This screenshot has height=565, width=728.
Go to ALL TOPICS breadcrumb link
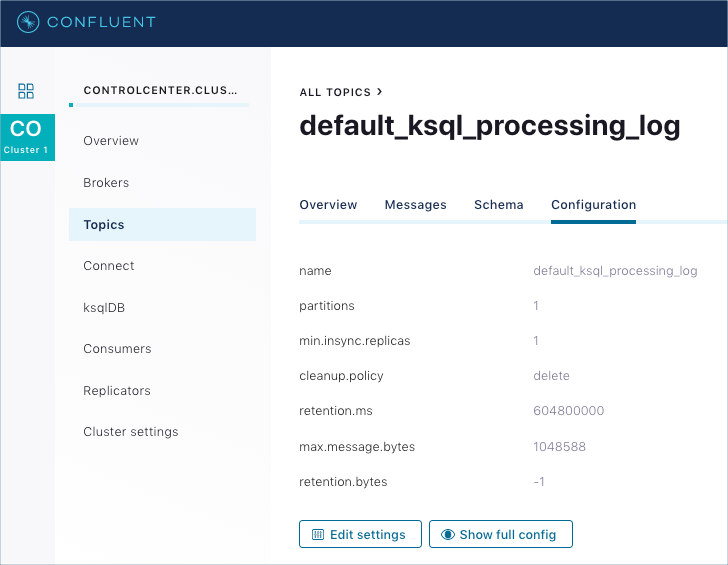(x=335, y=92)
